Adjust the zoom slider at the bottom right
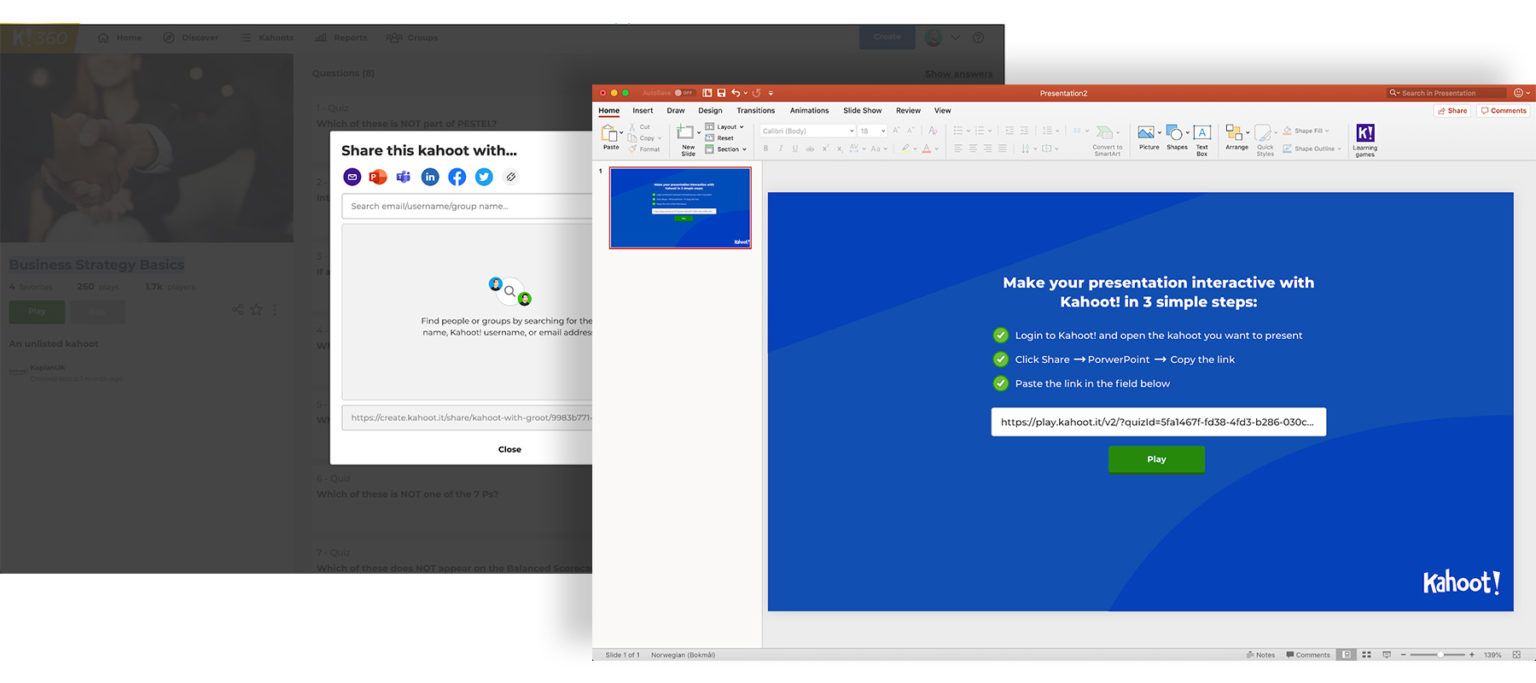This screenshot has height=683, width=1536. click(x=1440, y=654)
